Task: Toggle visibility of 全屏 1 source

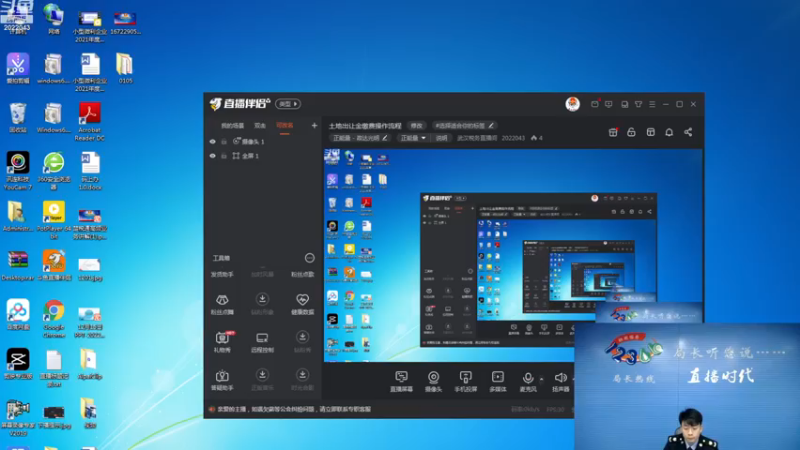Action: pyautogui.click(x=212, y=156)
